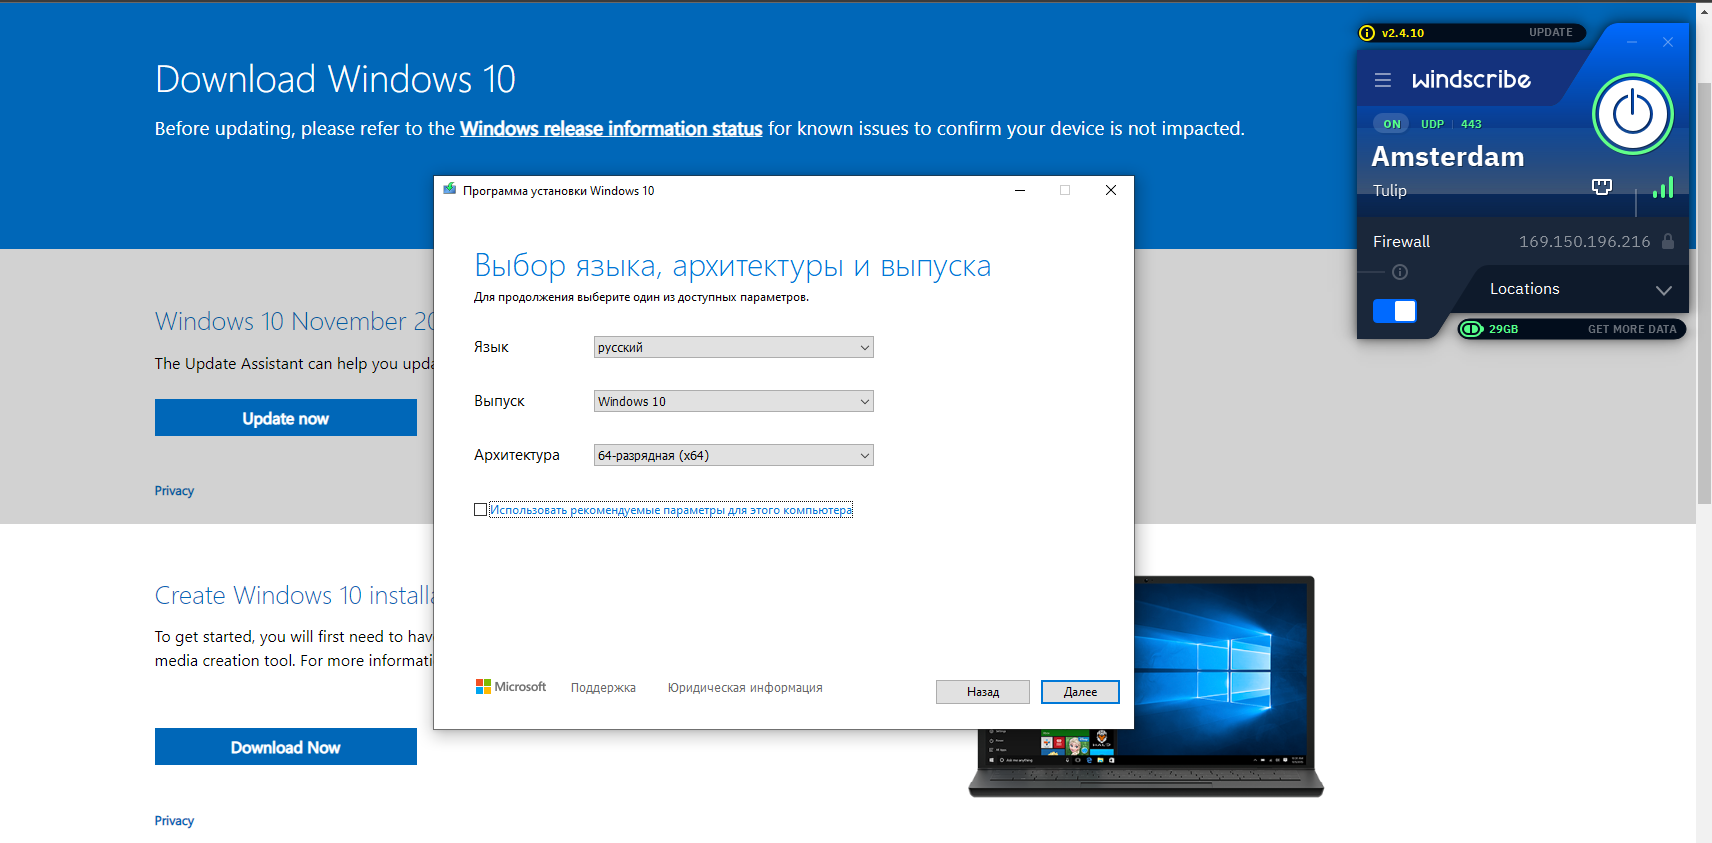Minimize the Windows 10 setup dialog
Screen dimensions: 1712x843
click(x=1020, y=190)
